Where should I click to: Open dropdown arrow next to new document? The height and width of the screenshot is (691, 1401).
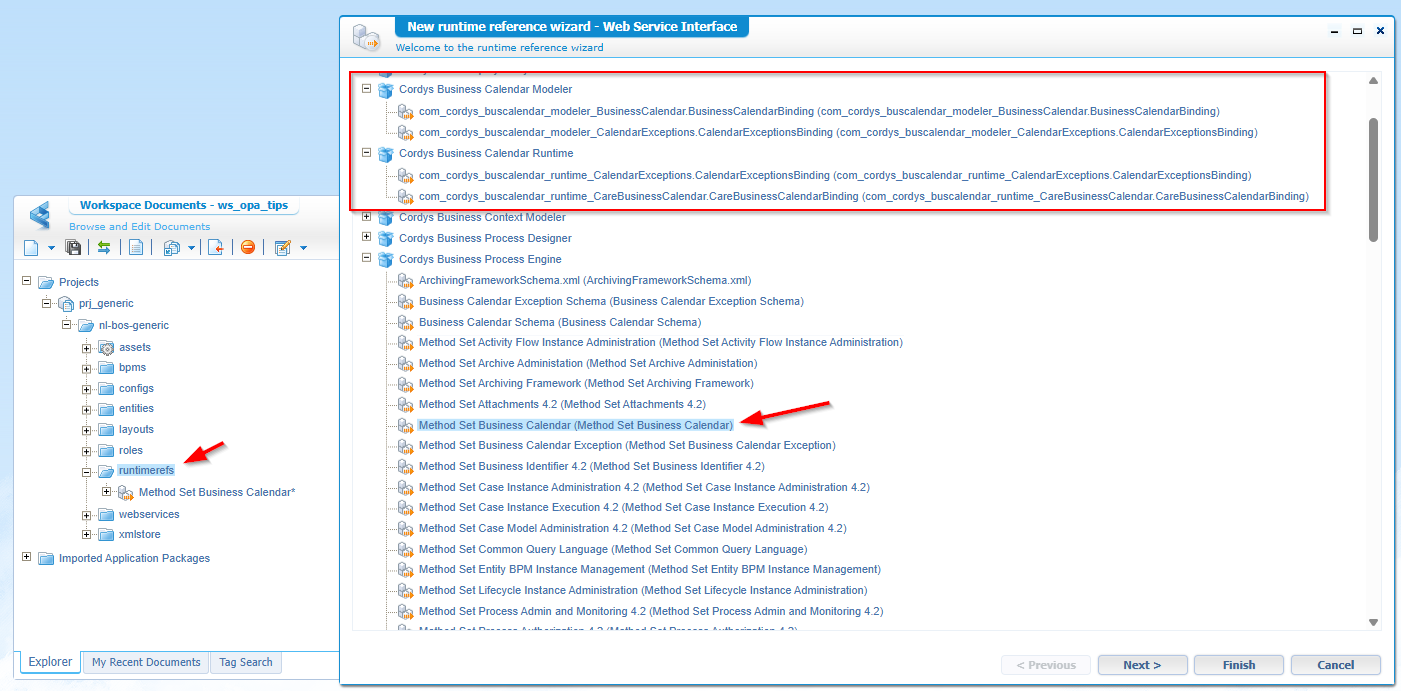pyautogui.click(x=50, y=248)
